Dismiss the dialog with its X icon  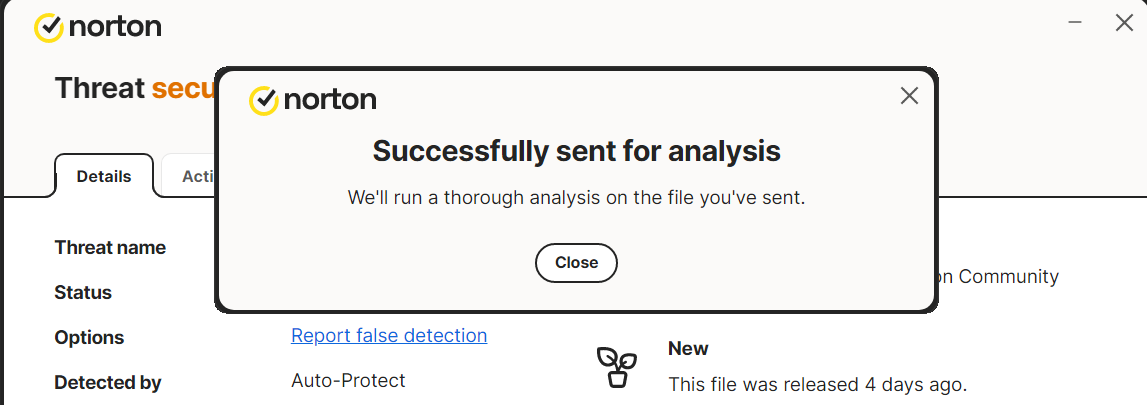coord(909,96)
